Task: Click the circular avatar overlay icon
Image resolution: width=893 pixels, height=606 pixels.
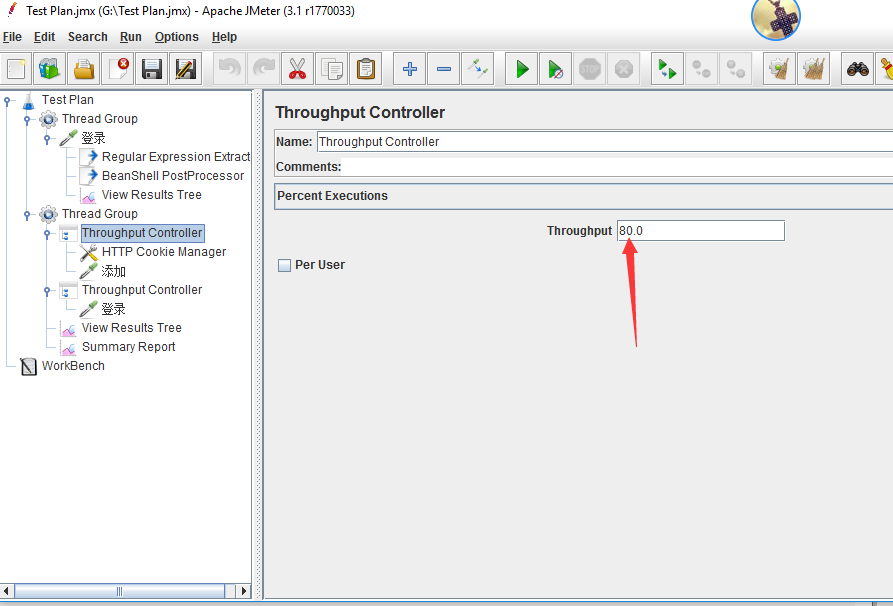Action: pos(776,17)
